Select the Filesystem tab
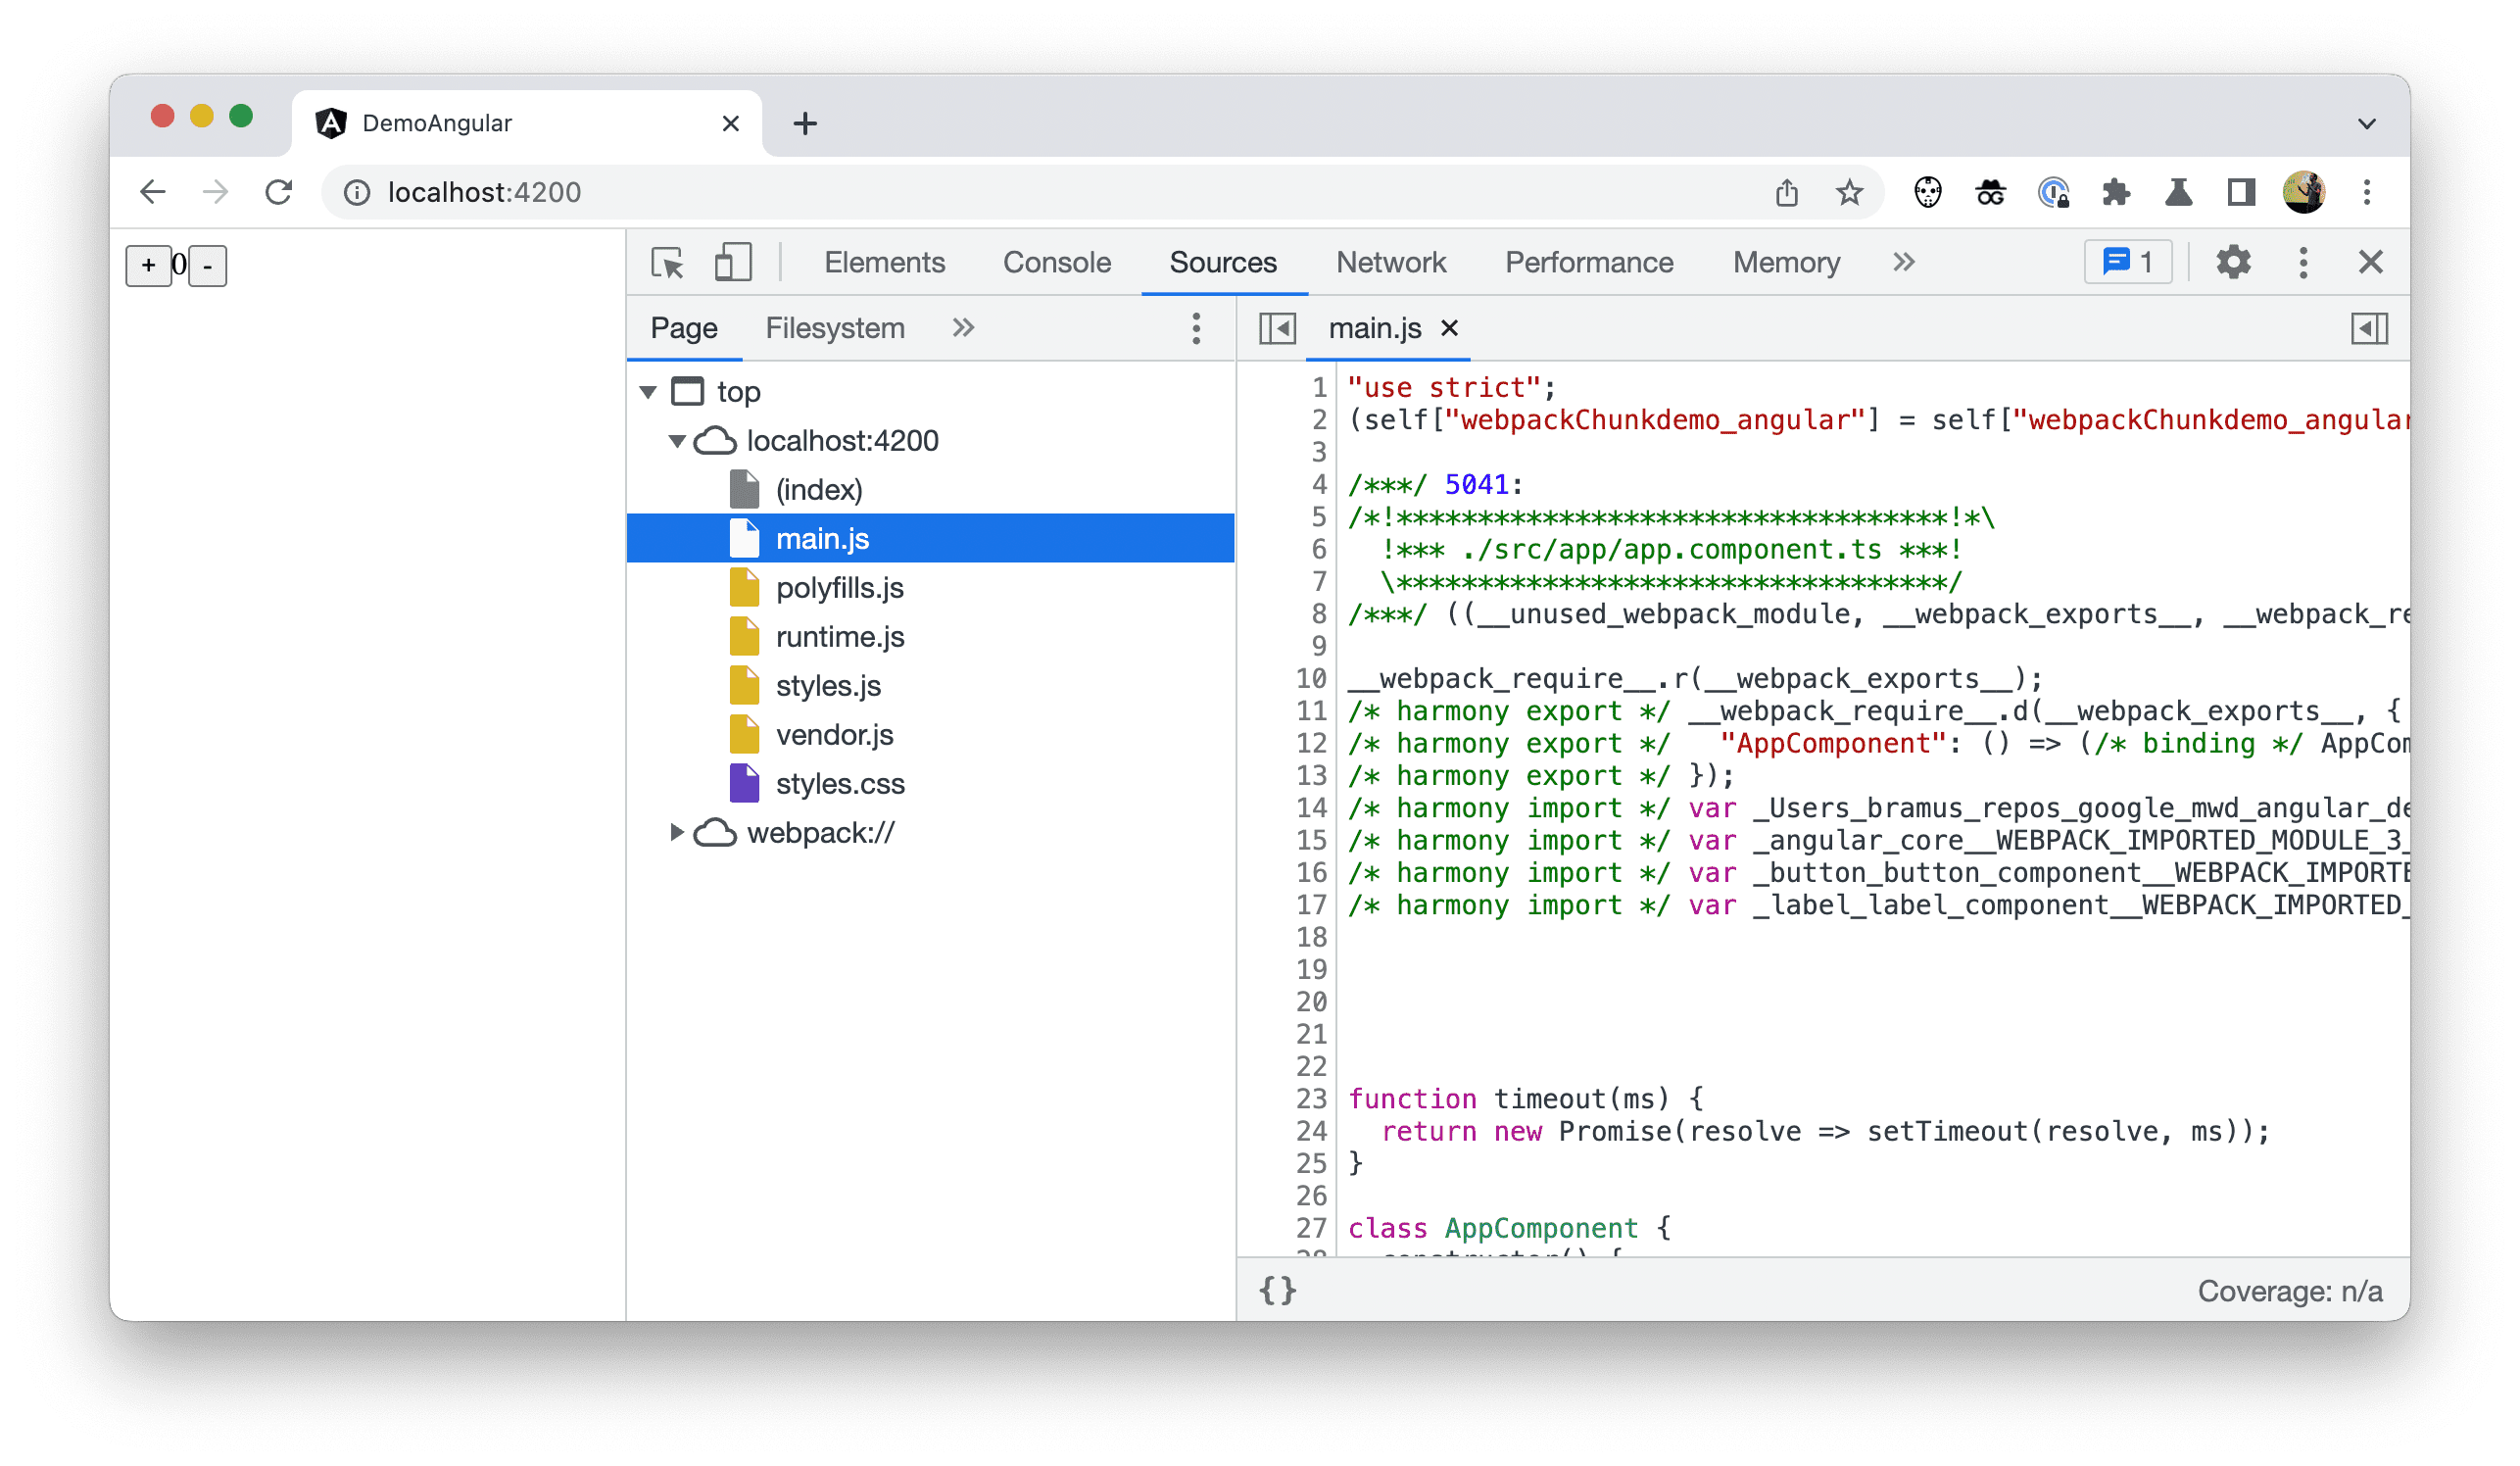Image resolution: width=2520 pixels, height=1466 pixels. [836, 330]
